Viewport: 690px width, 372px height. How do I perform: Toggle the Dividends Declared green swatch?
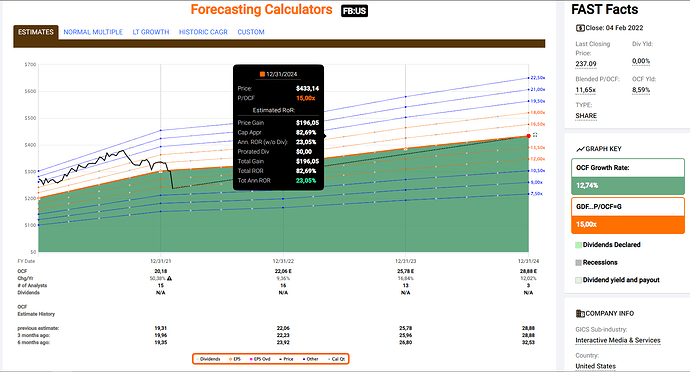click(x=578, y=245)
